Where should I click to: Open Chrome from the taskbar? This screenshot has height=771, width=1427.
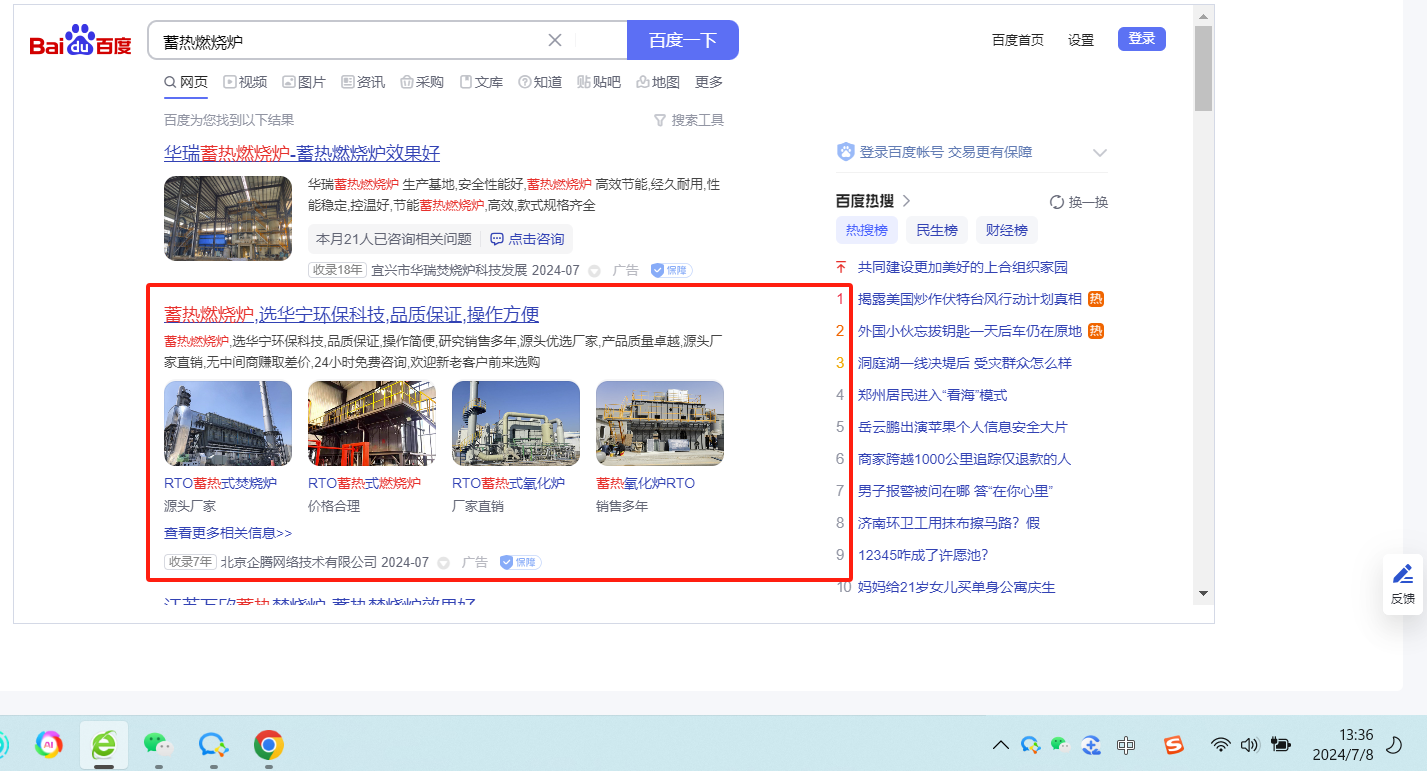(268, 744)
